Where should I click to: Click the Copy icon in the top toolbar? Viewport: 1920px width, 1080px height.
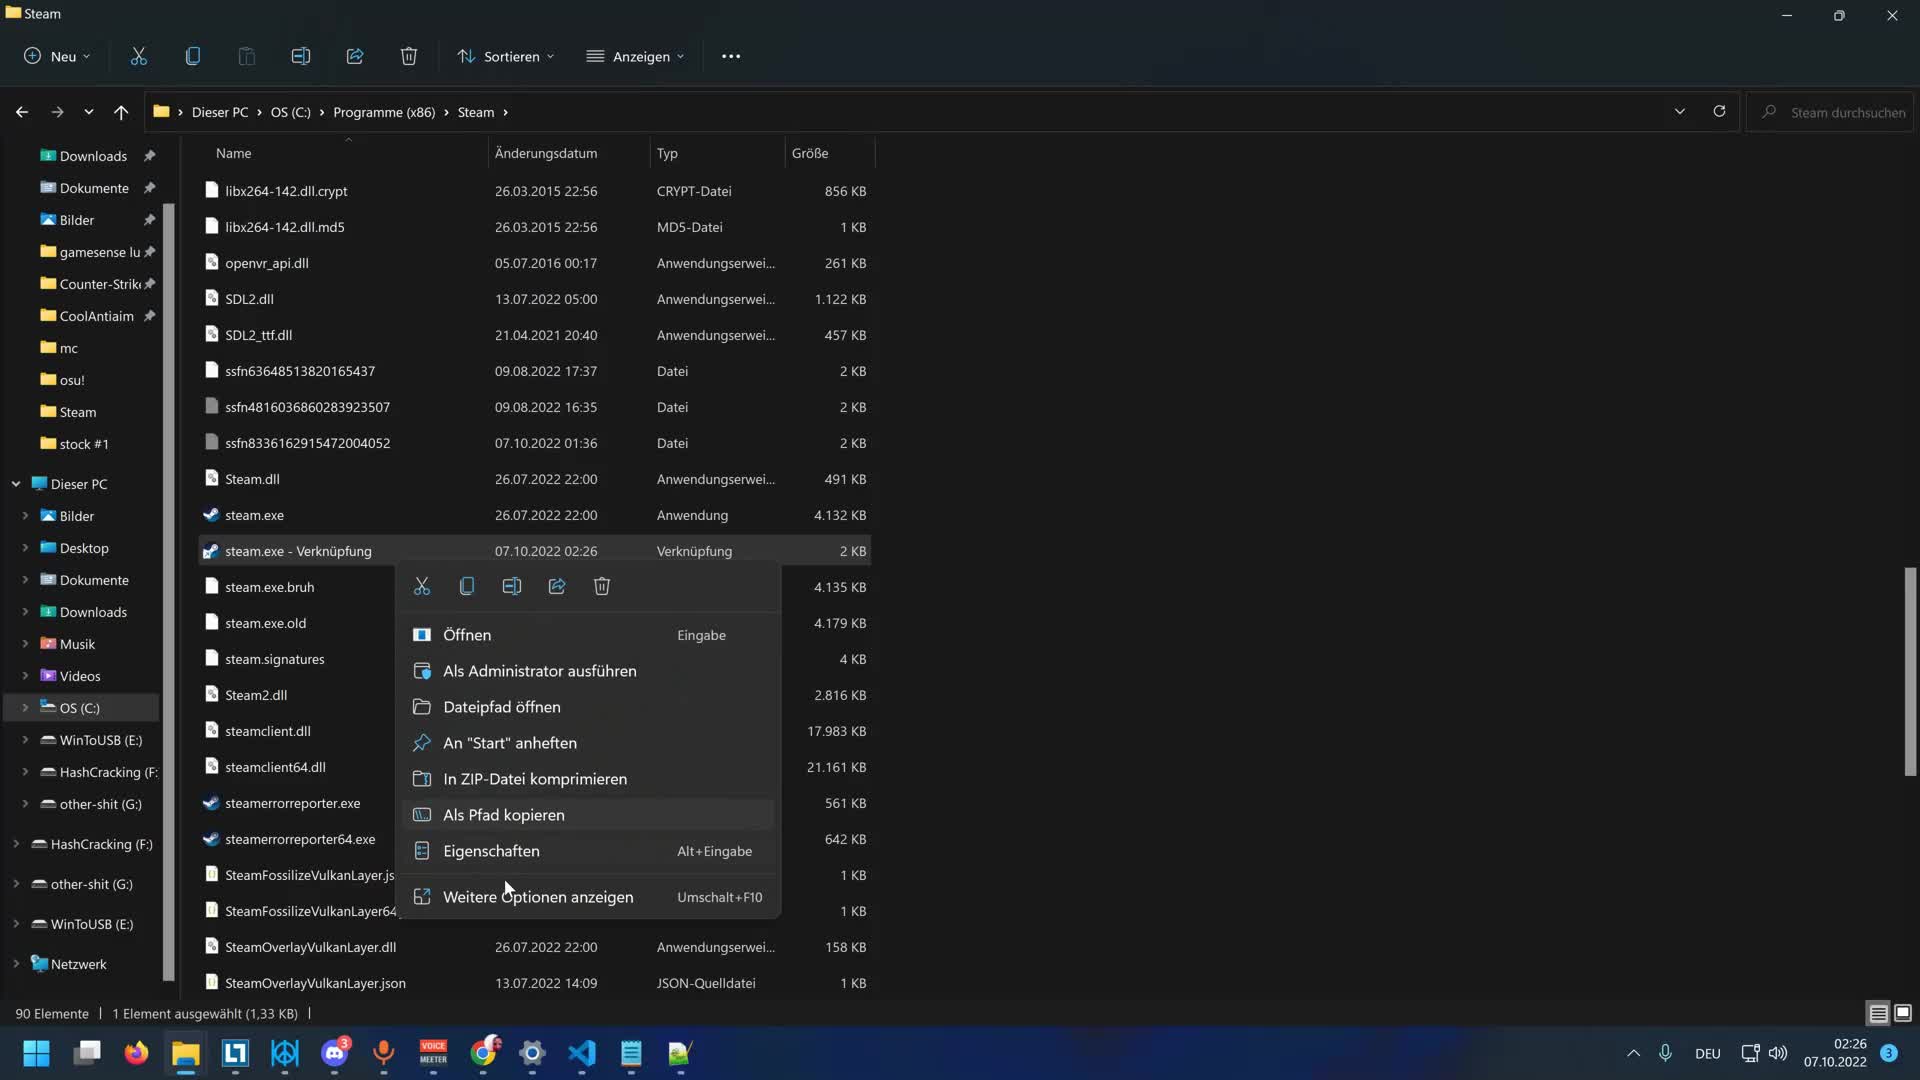click(193, 56)
